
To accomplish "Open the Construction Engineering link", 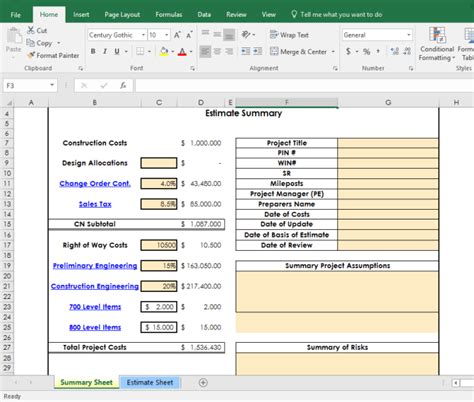I will (95, 286).
